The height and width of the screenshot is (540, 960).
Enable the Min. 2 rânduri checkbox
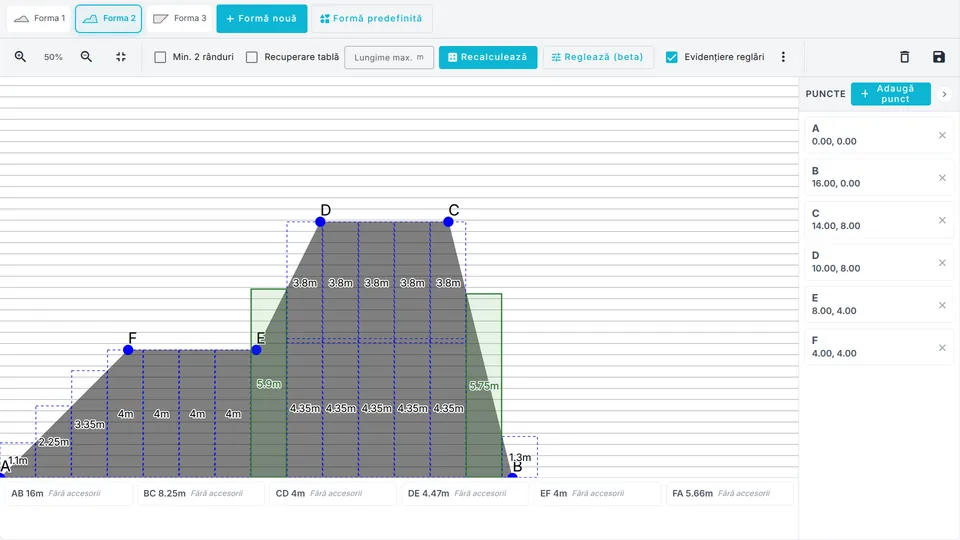(x=160, y=57)
